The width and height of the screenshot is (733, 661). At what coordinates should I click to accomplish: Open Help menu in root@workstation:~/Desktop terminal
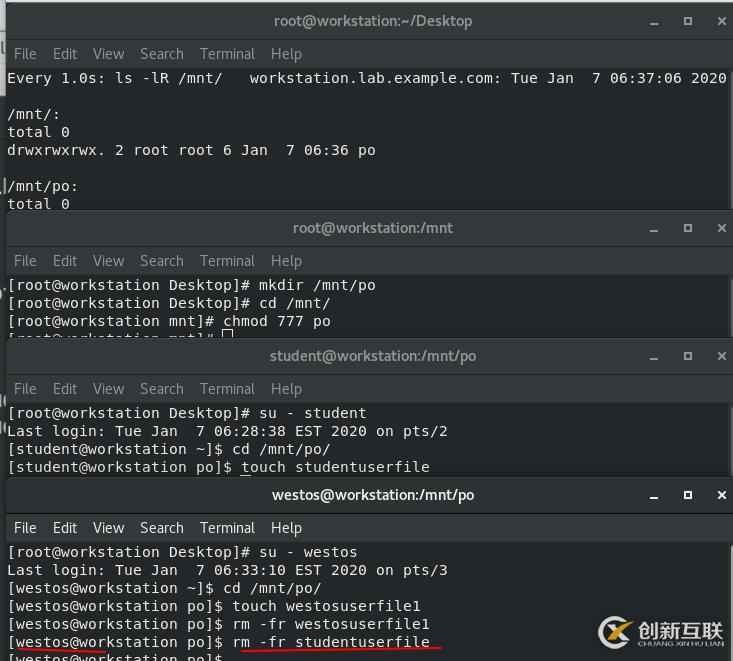click(286, 54)
